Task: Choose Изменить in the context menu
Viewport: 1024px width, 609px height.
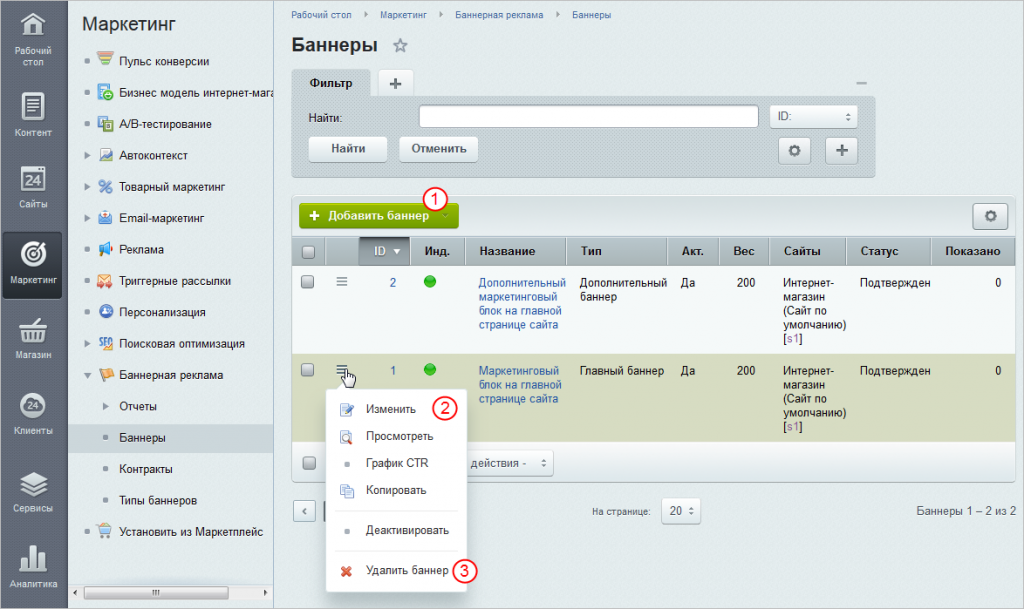Action: (x=390, y=409)
